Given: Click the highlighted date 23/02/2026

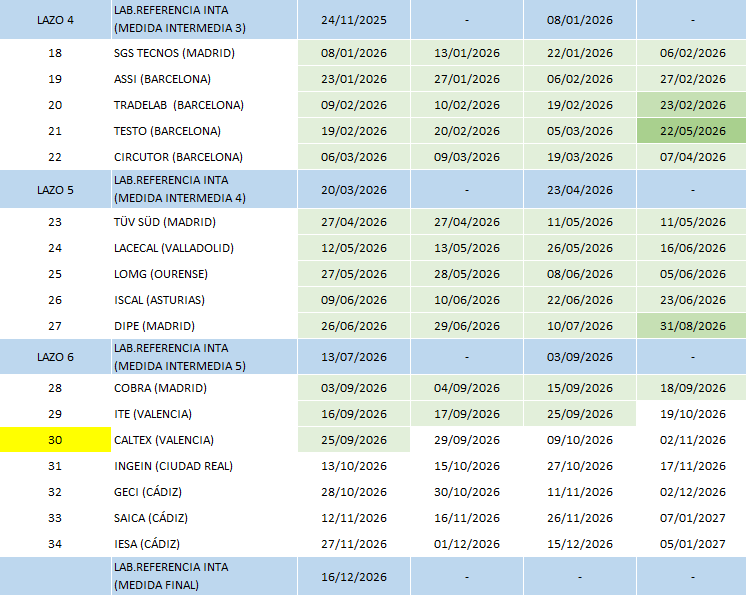Looking at the screenshot, I should pyautogui.click(x=692, y=105).
